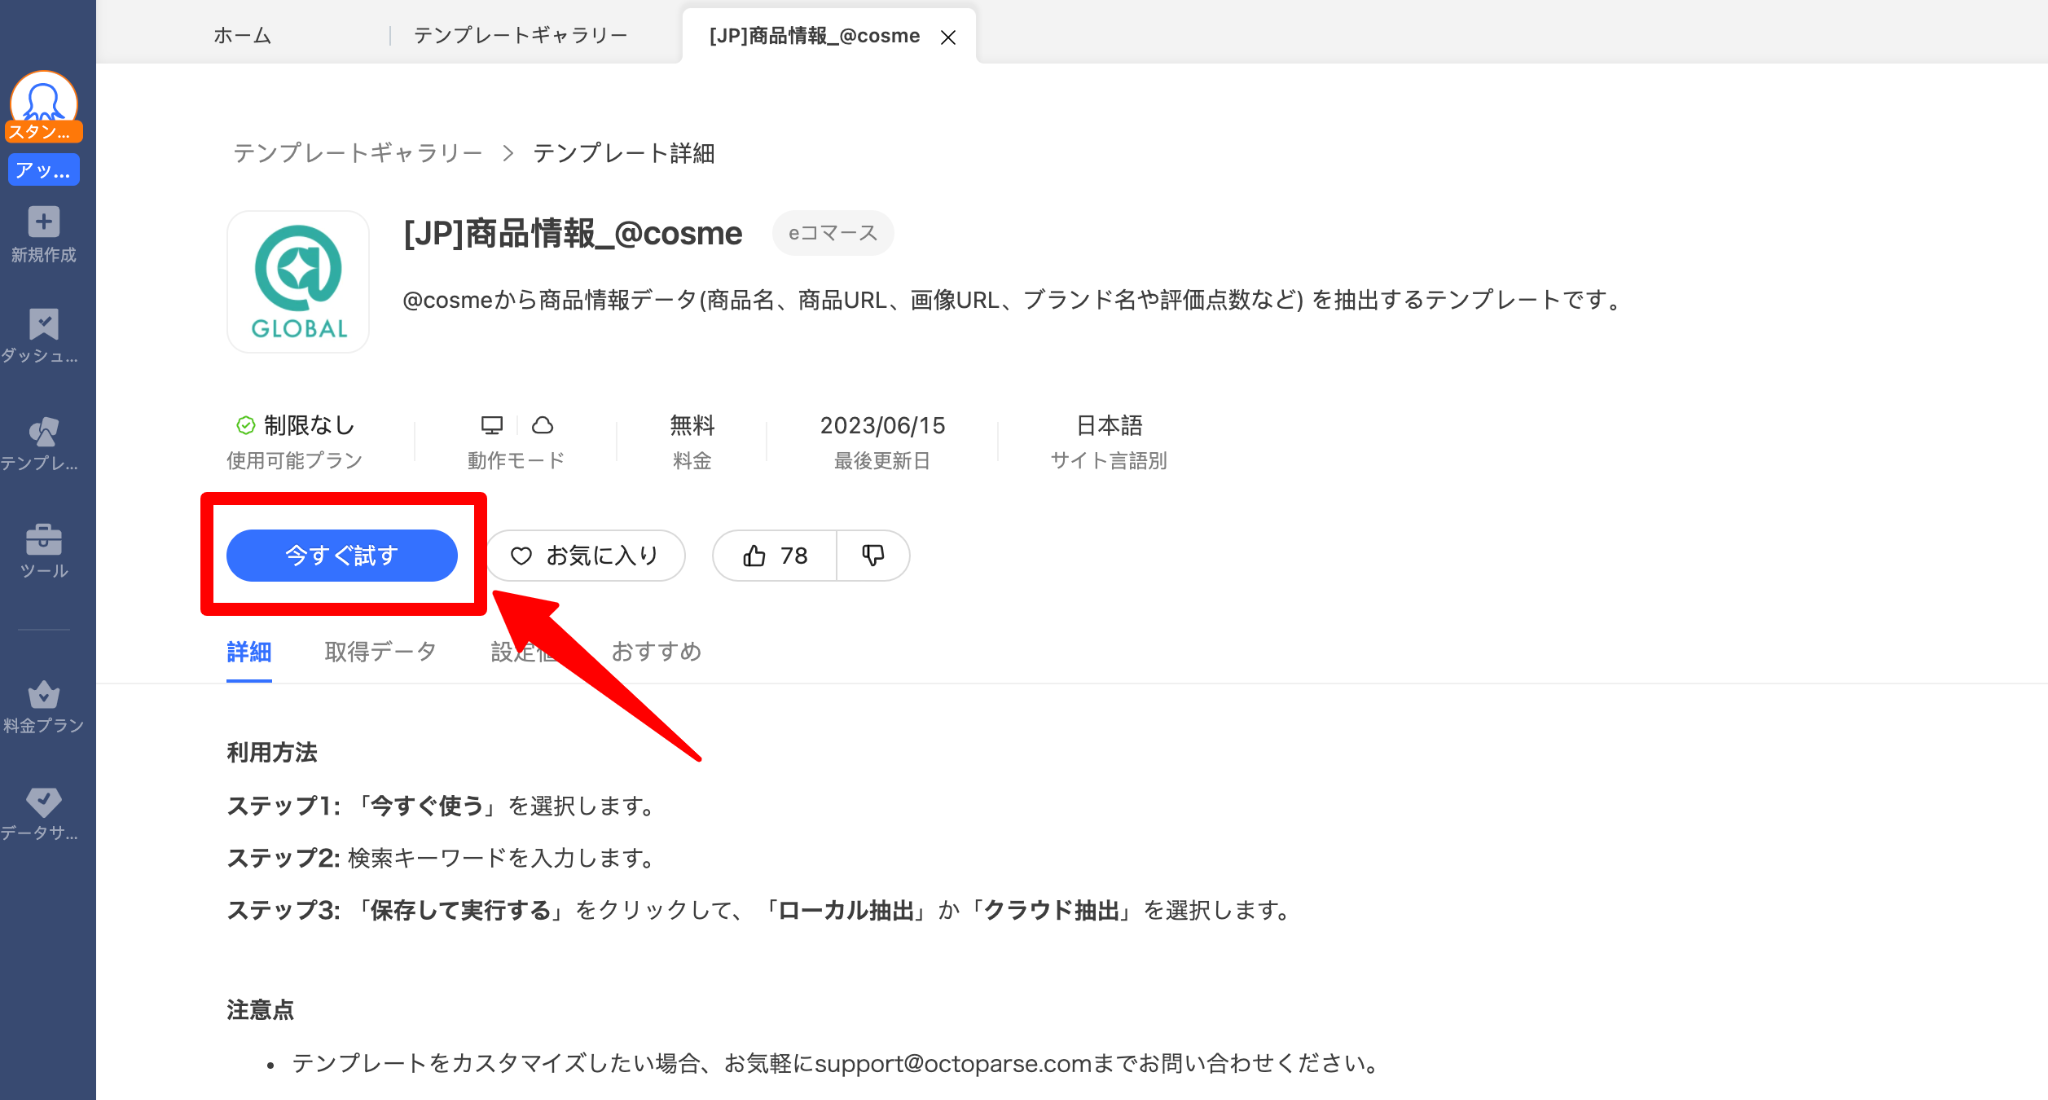Click the green 制限なし checkmark icon
2048x1100 pixels.
tap(245, 425)
